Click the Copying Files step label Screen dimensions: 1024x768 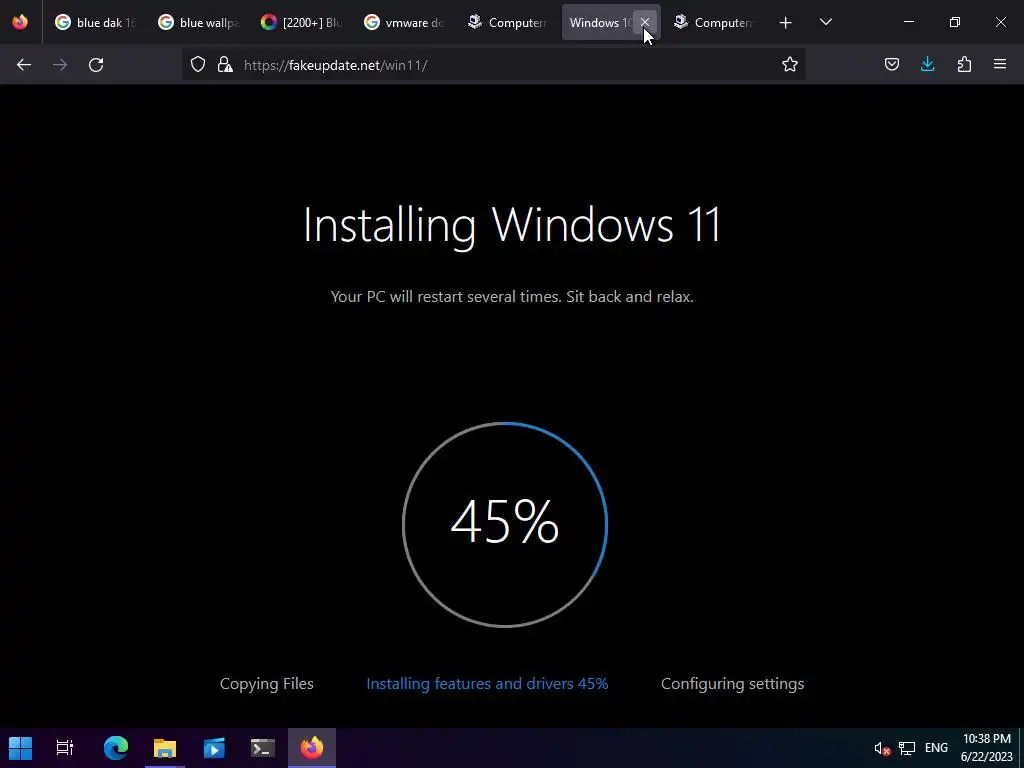tap(266, 684)
